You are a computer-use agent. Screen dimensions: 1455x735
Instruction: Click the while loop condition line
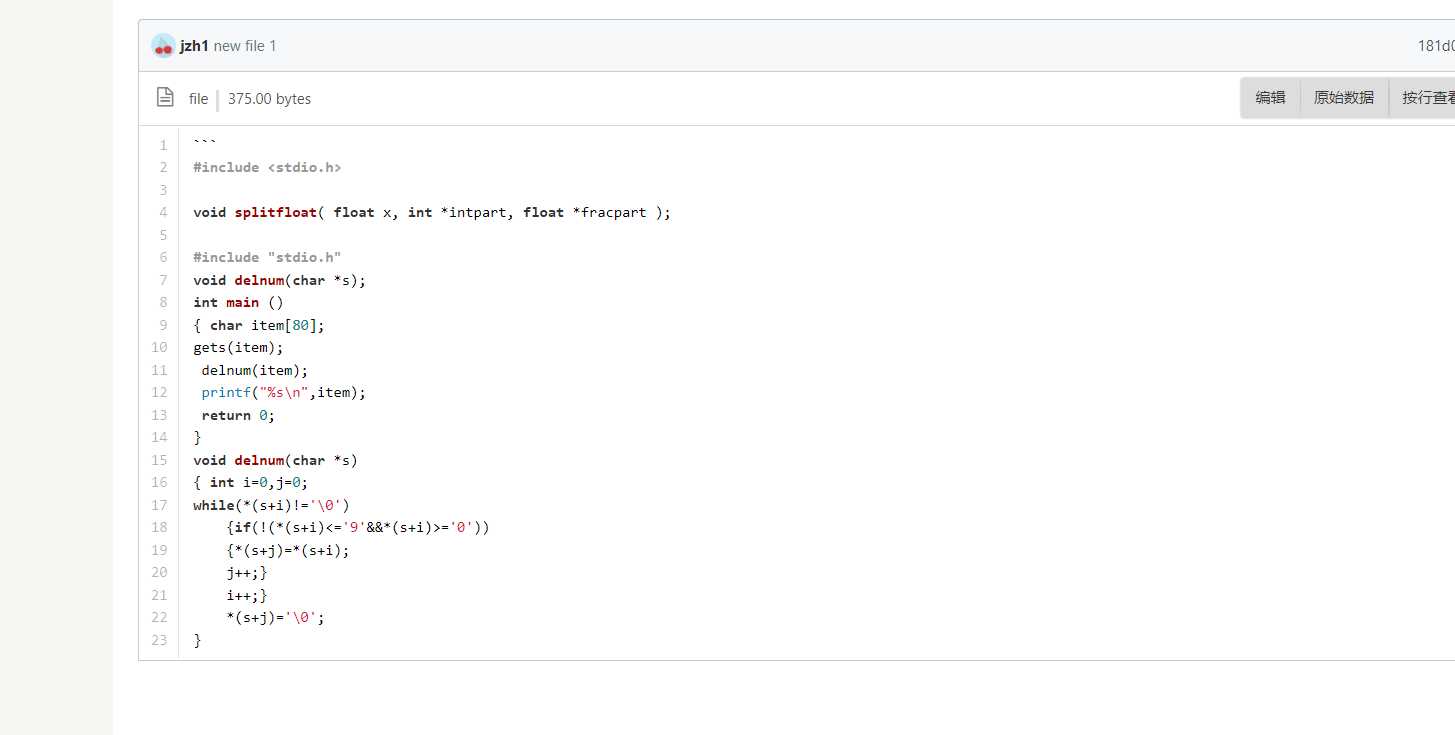coord(272,505)
